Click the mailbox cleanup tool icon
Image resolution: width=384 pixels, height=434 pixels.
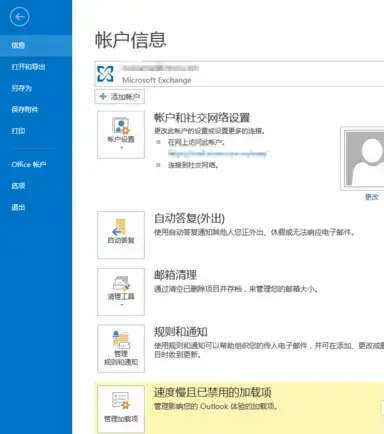tap(121, 283)
